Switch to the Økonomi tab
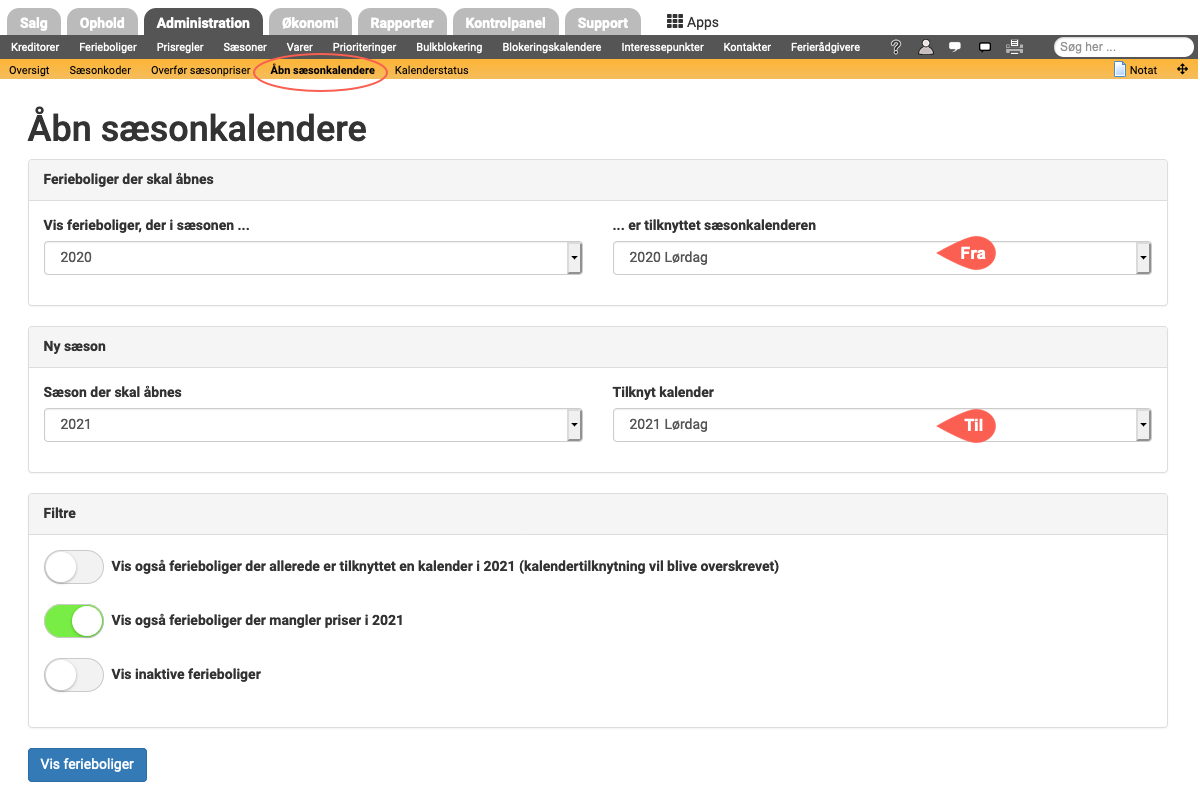This screenshot has width=1200, height=790. 310,22
